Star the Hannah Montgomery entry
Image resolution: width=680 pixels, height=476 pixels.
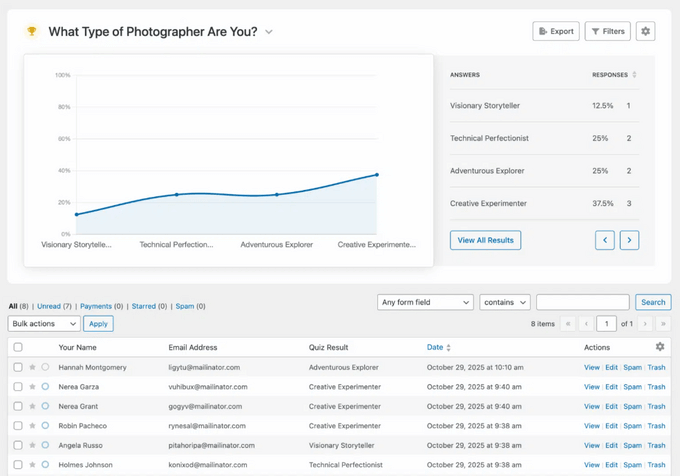coord(32,368)
